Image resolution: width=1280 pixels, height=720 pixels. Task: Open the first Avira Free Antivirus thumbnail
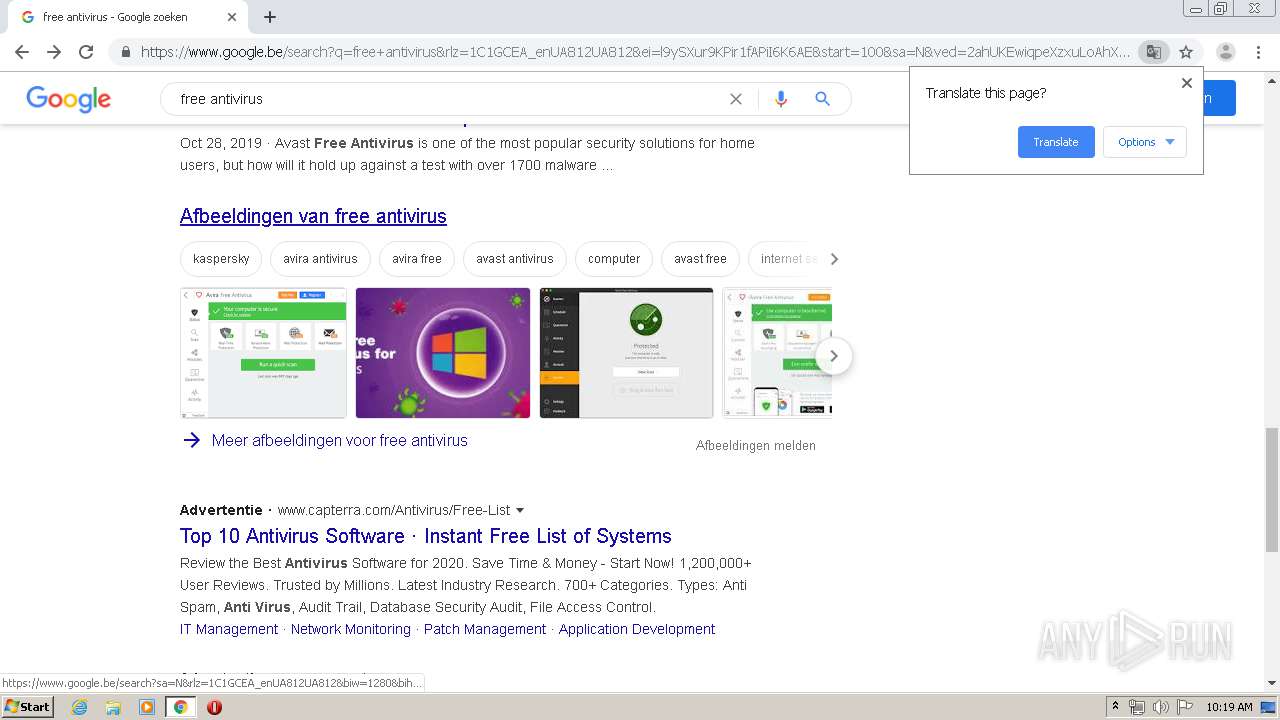click(x=263, y=353)
